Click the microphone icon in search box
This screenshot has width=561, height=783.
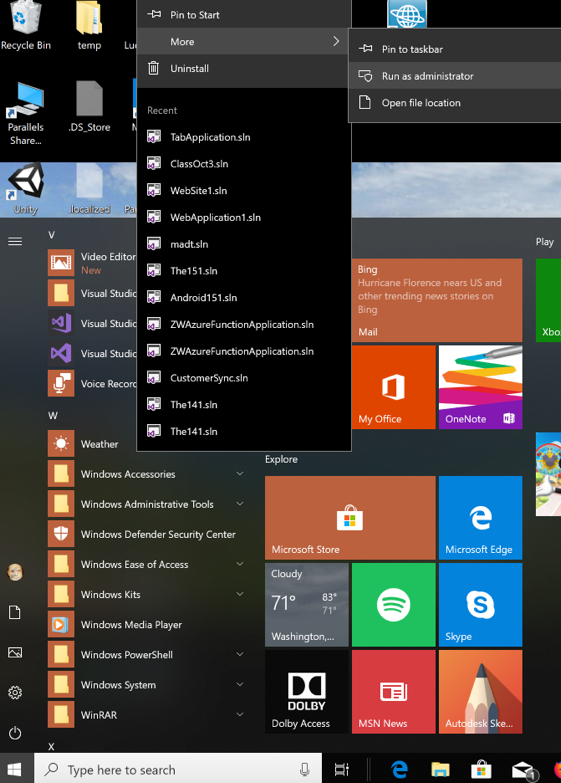(x=304, y=770)
